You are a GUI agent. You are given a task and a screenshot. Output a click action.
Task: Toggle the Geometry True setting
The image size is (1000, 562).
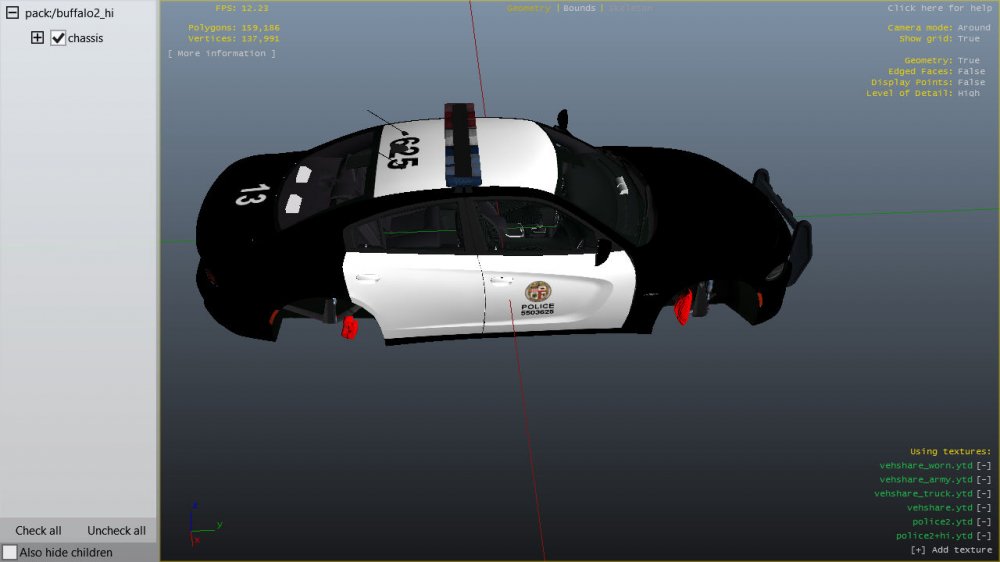point(942,61)
